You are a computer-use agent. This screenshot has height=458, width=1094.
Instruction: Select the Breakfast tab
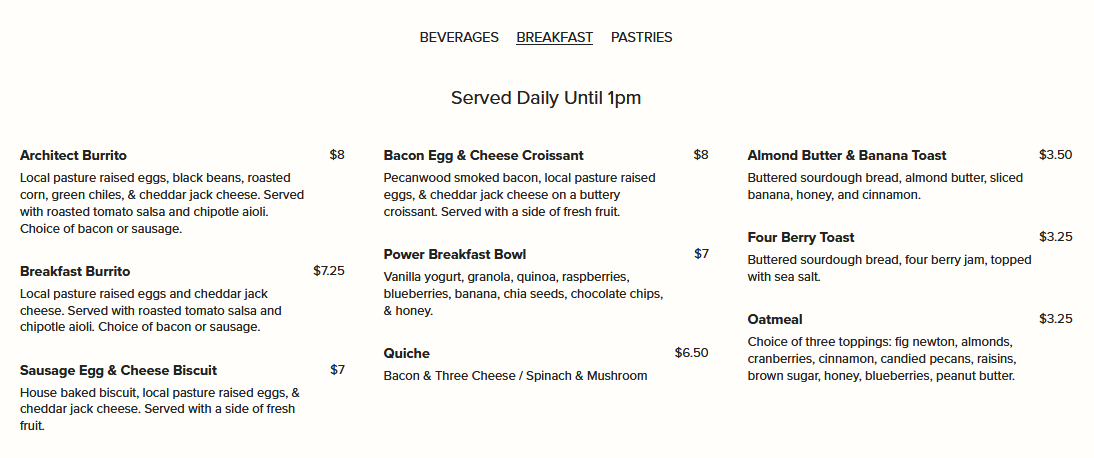(x=554, y=38)
